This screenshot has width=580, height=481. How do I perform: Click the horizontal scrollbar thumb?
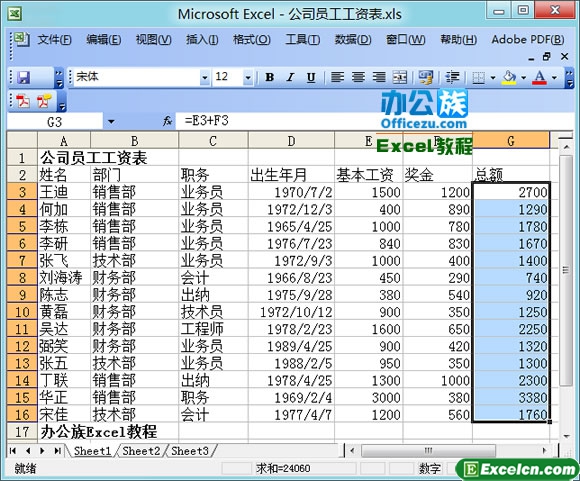pyautogui.click(x=428, y=451)
